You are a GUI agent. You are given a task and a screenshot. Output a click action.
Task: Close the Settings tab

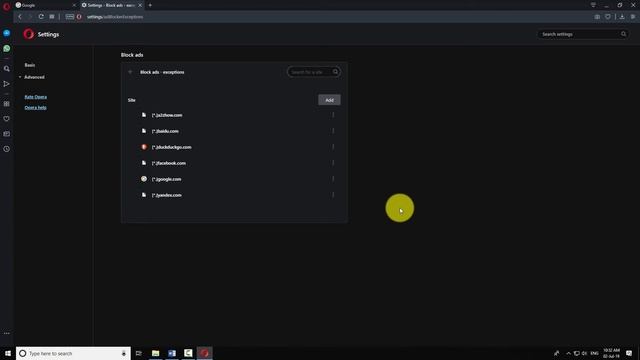tap(140, 5)
